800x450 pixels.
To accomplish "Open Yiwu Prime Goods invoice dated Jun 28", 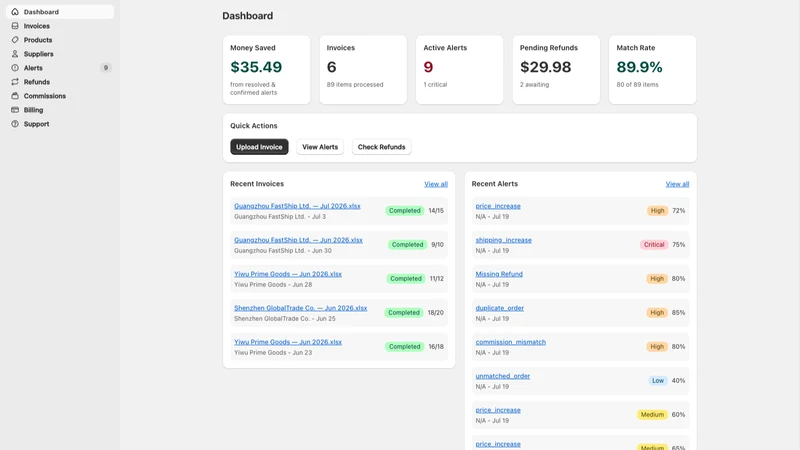I will [288, 274].
